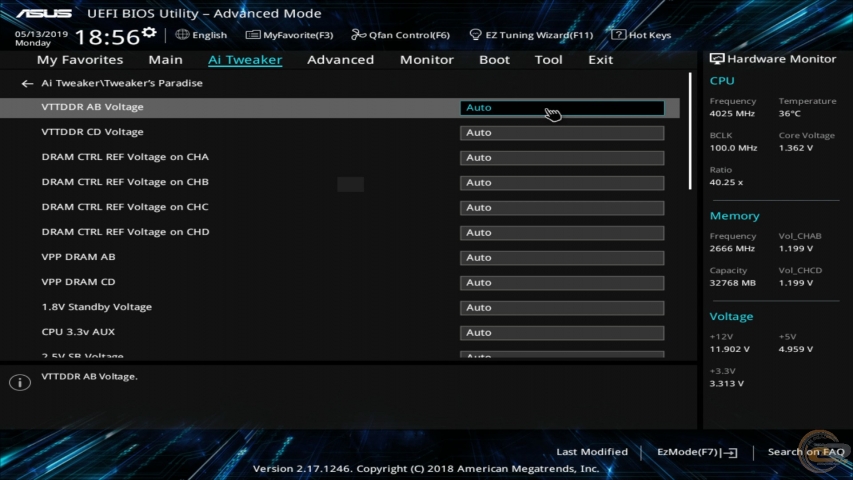Screen dimensions: 853x480
Task: Select the Ai Tweaker tab
Action: point(245,59)
